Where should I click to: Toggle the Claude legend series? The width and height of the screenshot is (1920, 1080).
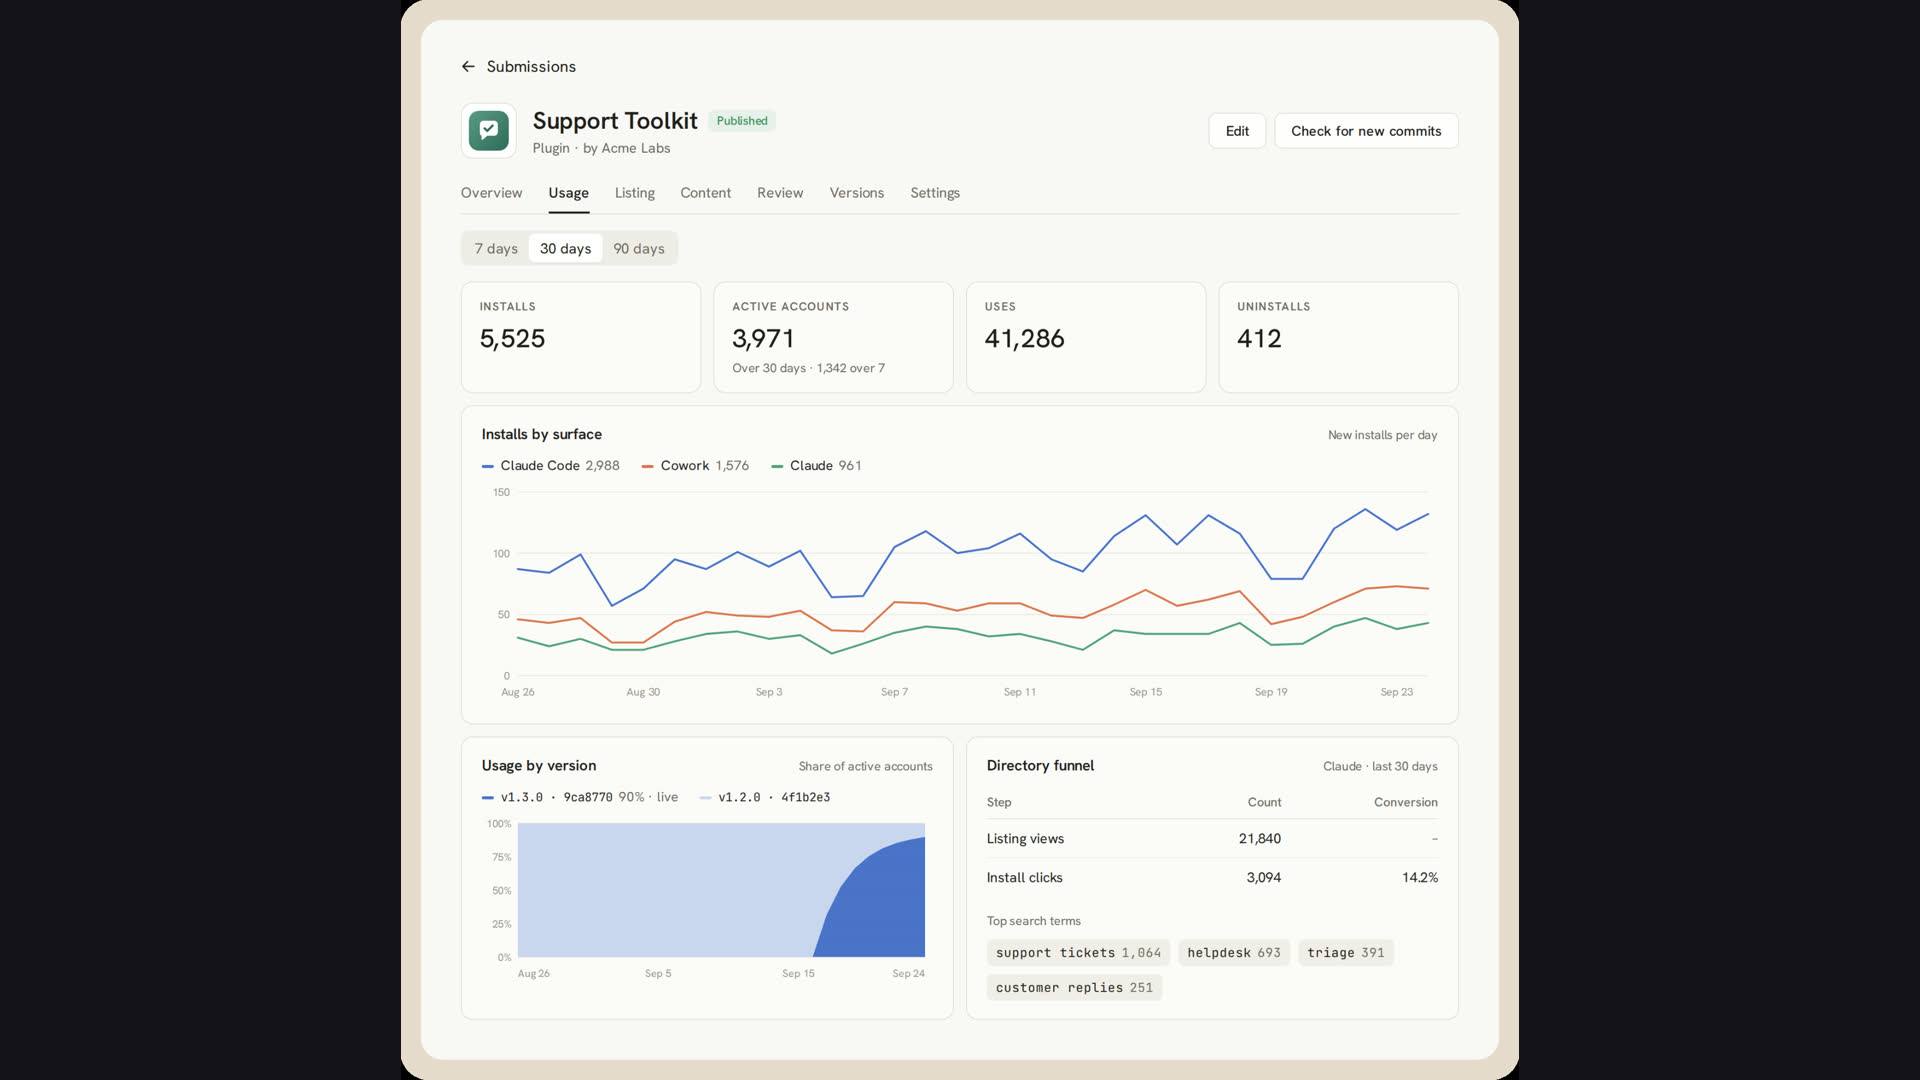pos(816,466)
